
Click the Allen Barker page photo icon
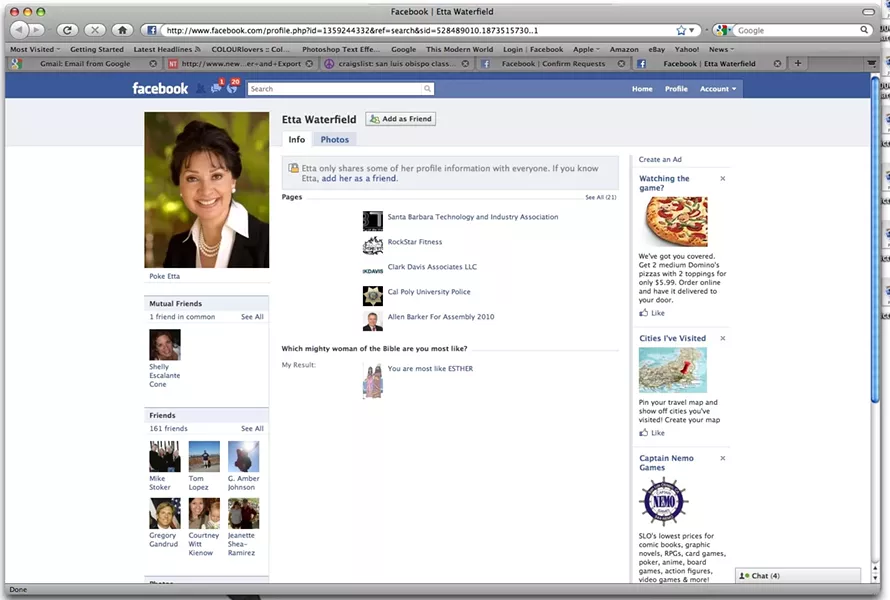372,321
